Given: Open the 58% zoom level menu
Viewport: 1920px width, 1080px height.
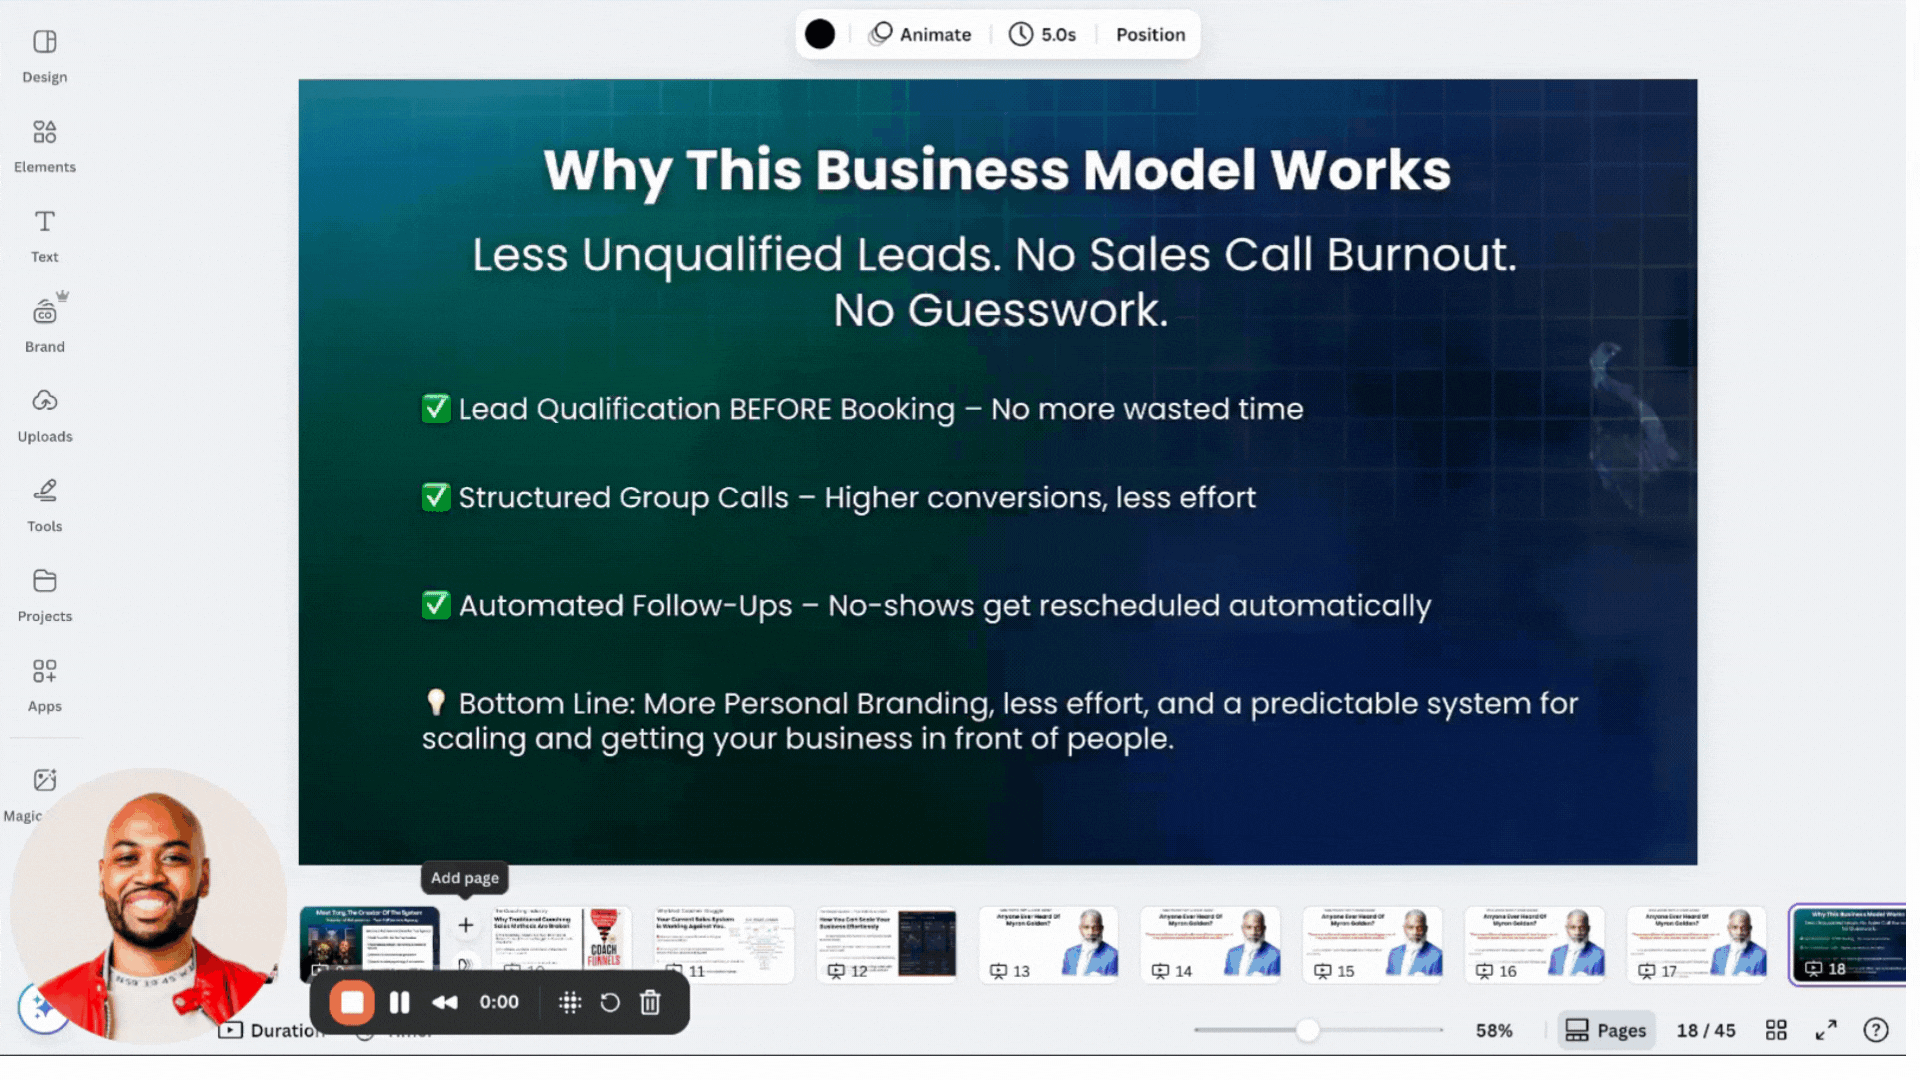Looking at the screenshot, I should (1494, 1030).
